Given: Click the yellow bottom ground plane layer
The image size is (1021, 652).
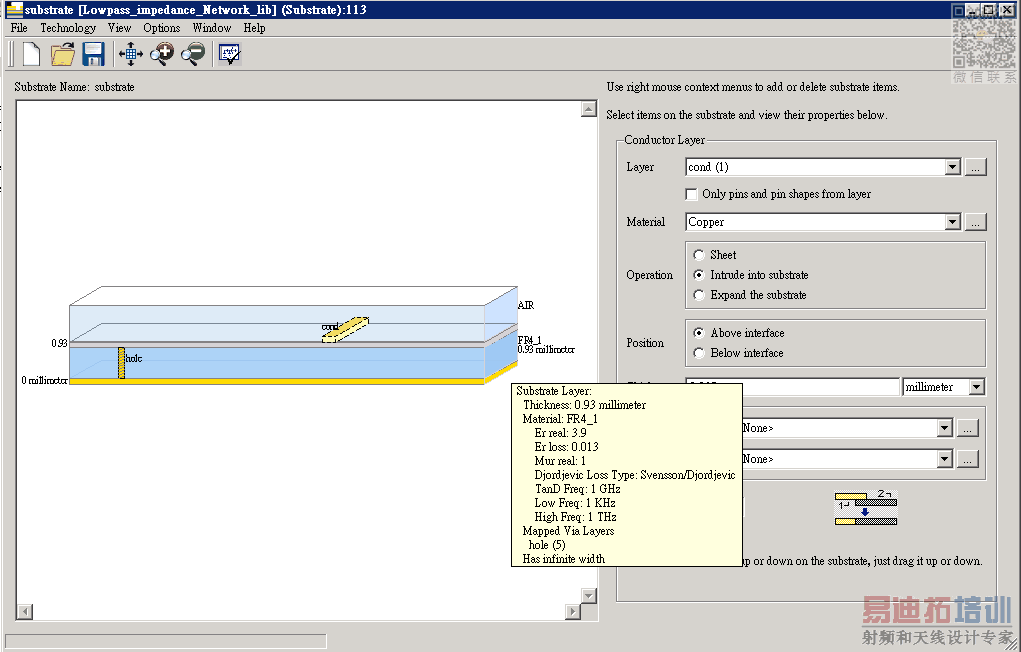Looking at the screenshot, I should [277, 382].
